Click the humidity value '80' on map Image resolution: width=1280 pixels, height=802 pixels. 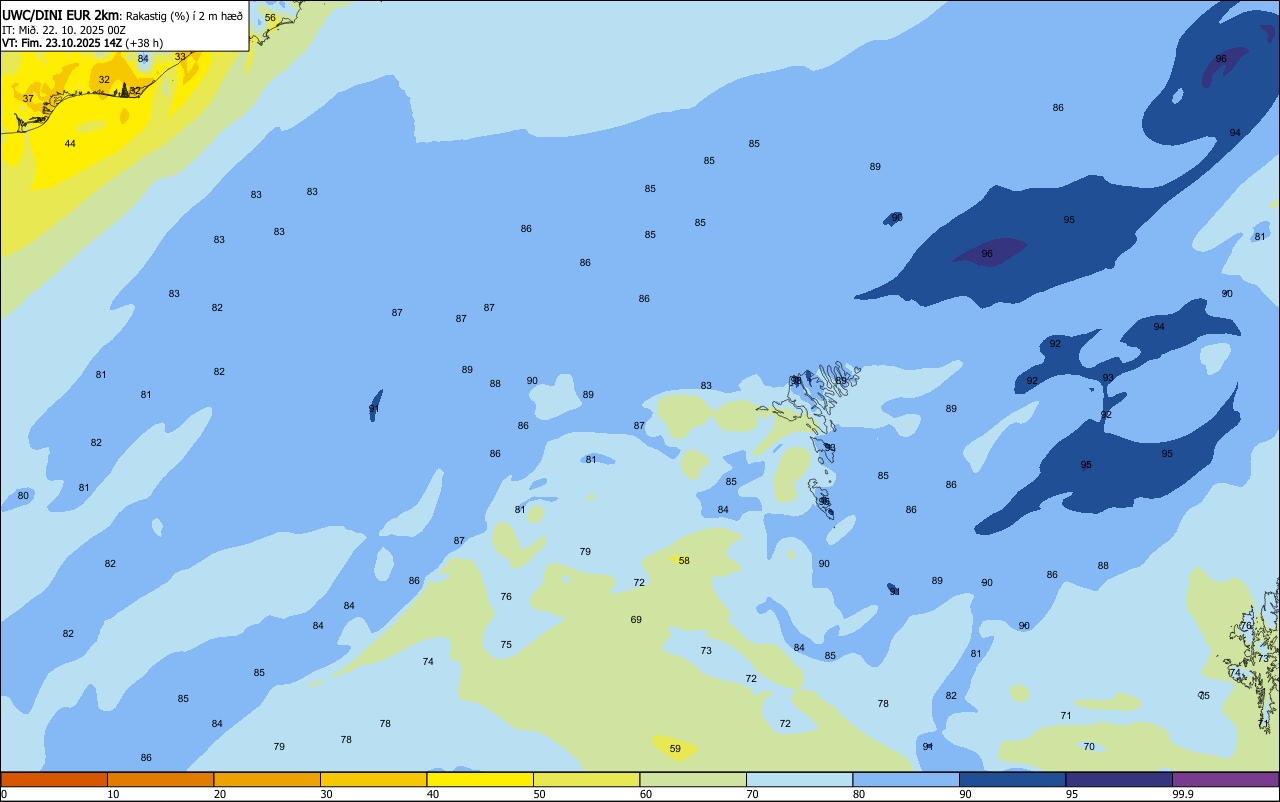tap(23, 496)
